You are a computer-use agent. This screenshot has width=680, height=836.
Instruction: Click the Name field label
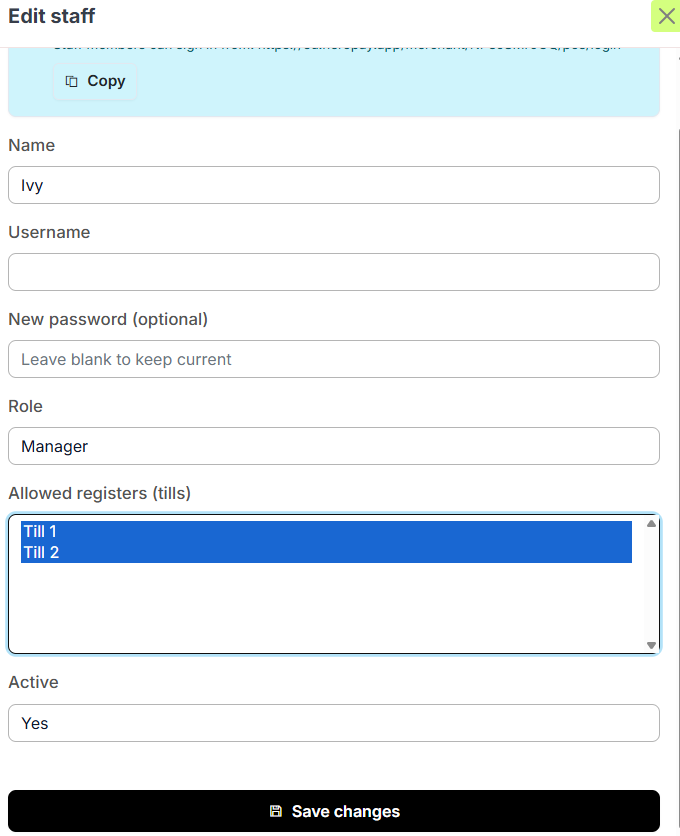click(32, 145)
